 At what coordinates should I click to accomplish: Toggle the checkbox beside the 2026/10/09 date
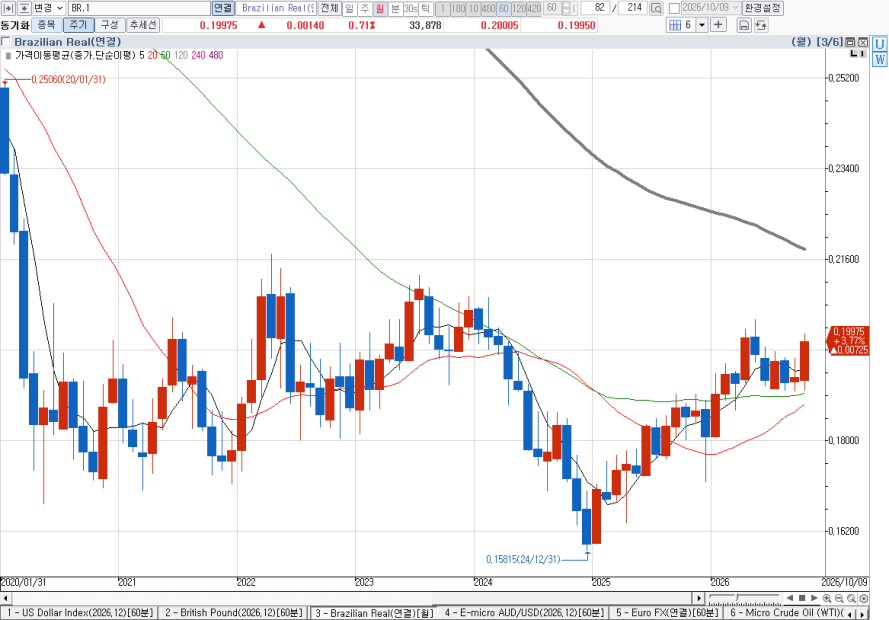pos(674,9)
